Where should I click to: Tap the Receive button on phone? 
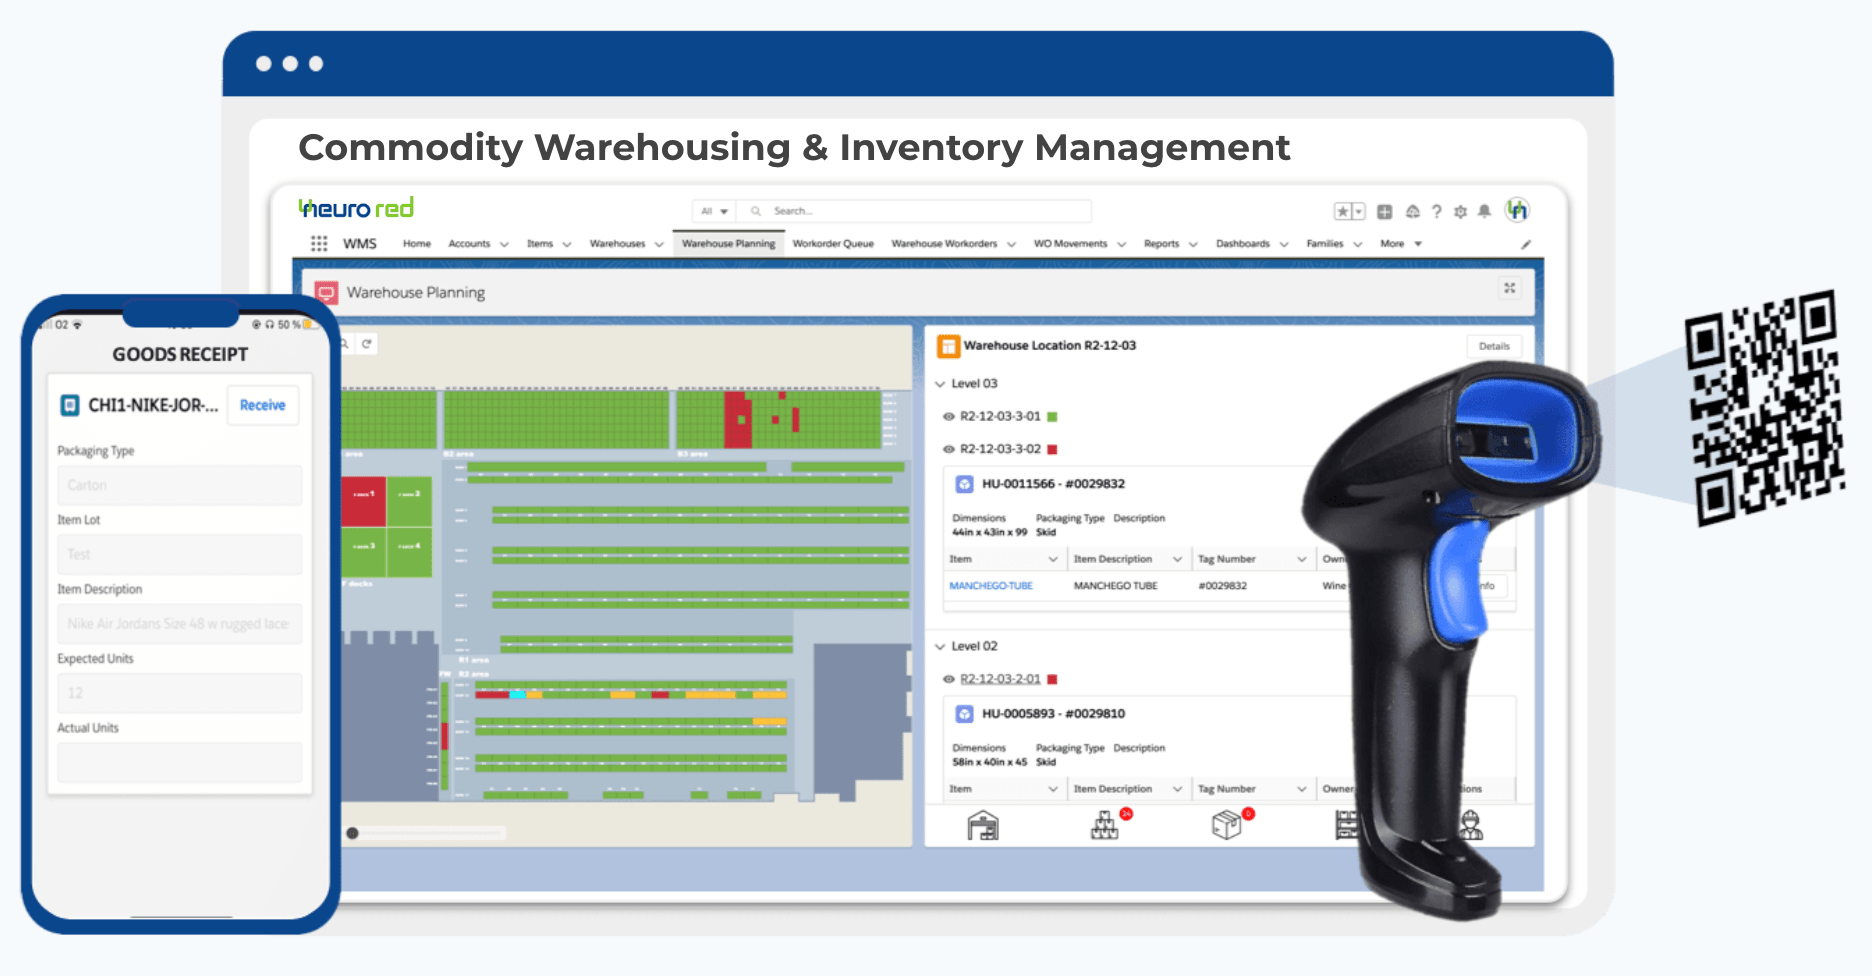pyautogui.click(x=263, y=405)
